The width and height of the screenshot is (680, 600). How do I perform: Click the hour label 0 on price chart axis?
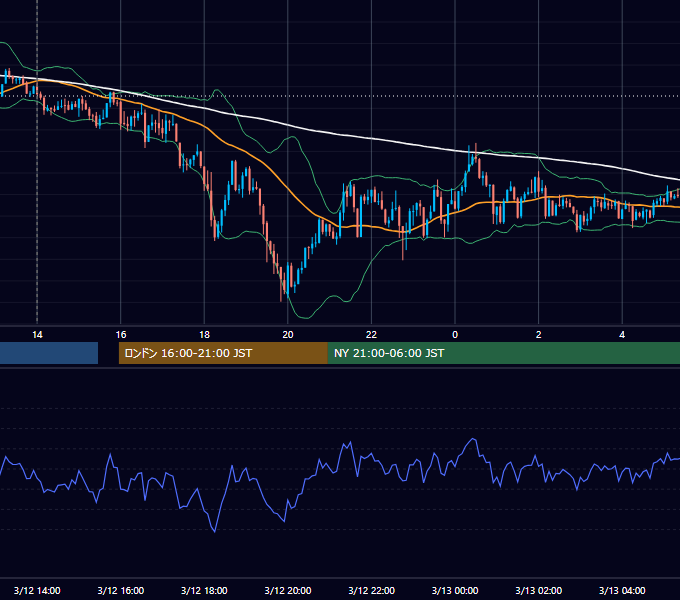[x=455, y=335]
